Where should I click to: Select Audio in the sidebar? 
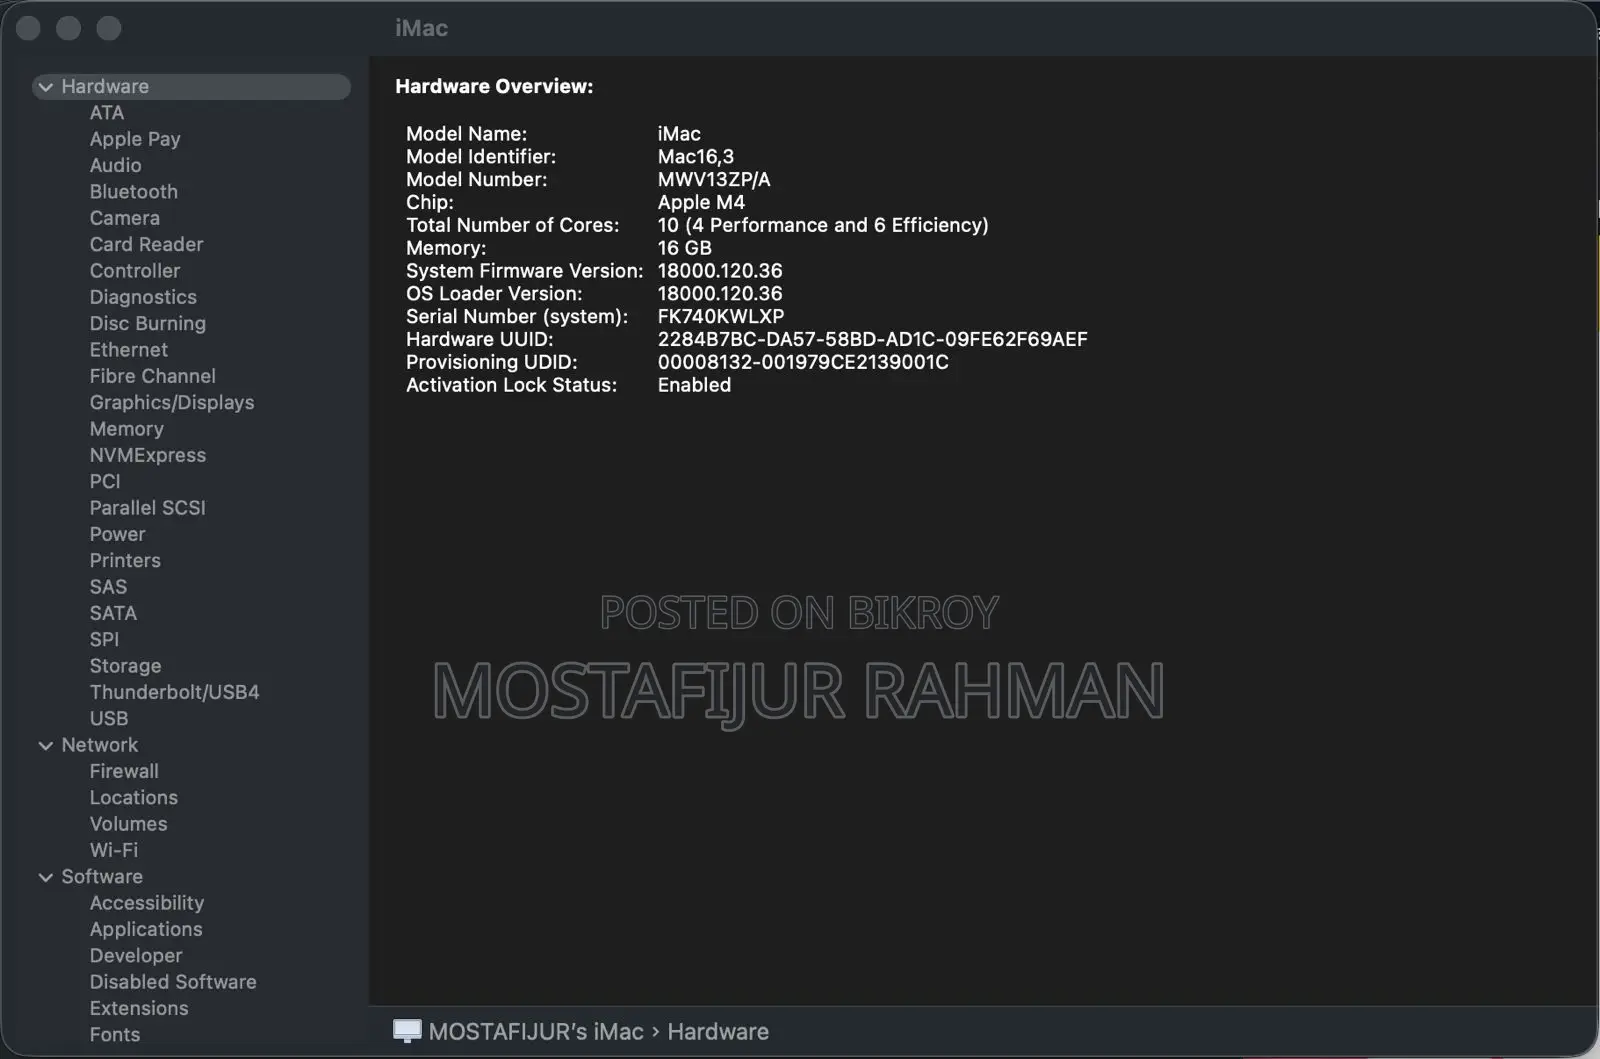[115, 165]
